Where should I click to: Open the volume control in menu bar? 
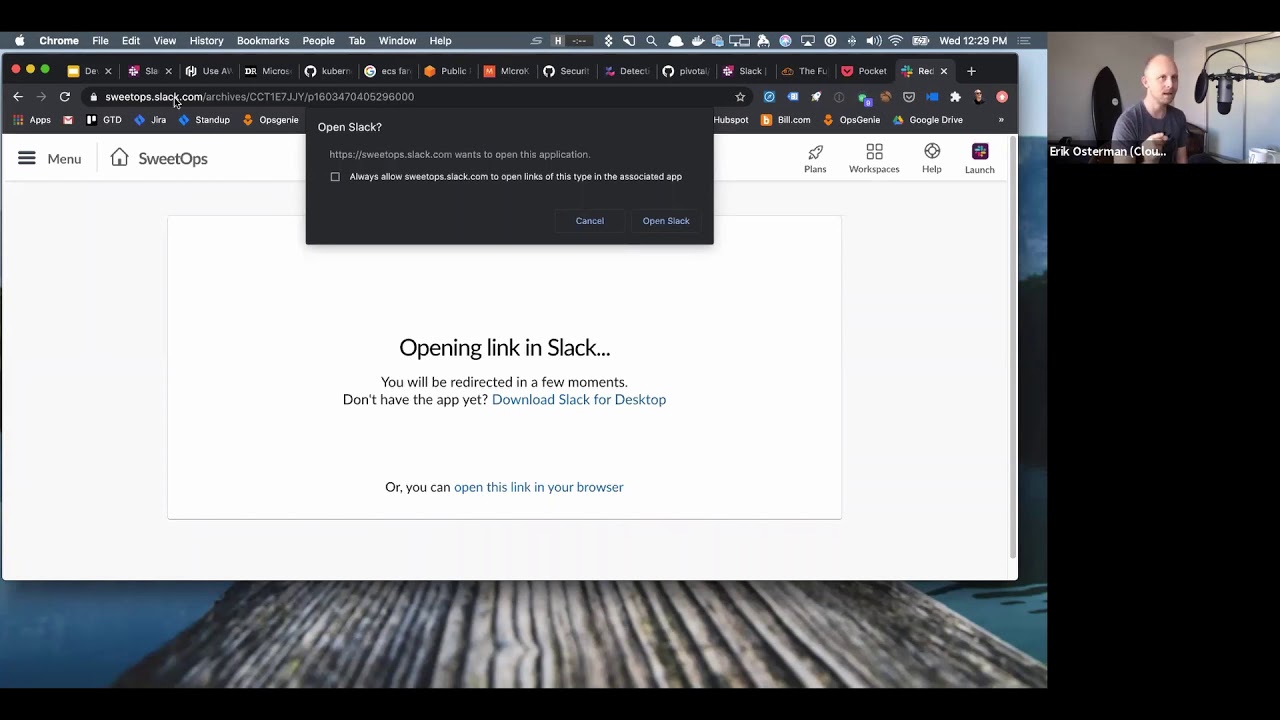(873, 41)
